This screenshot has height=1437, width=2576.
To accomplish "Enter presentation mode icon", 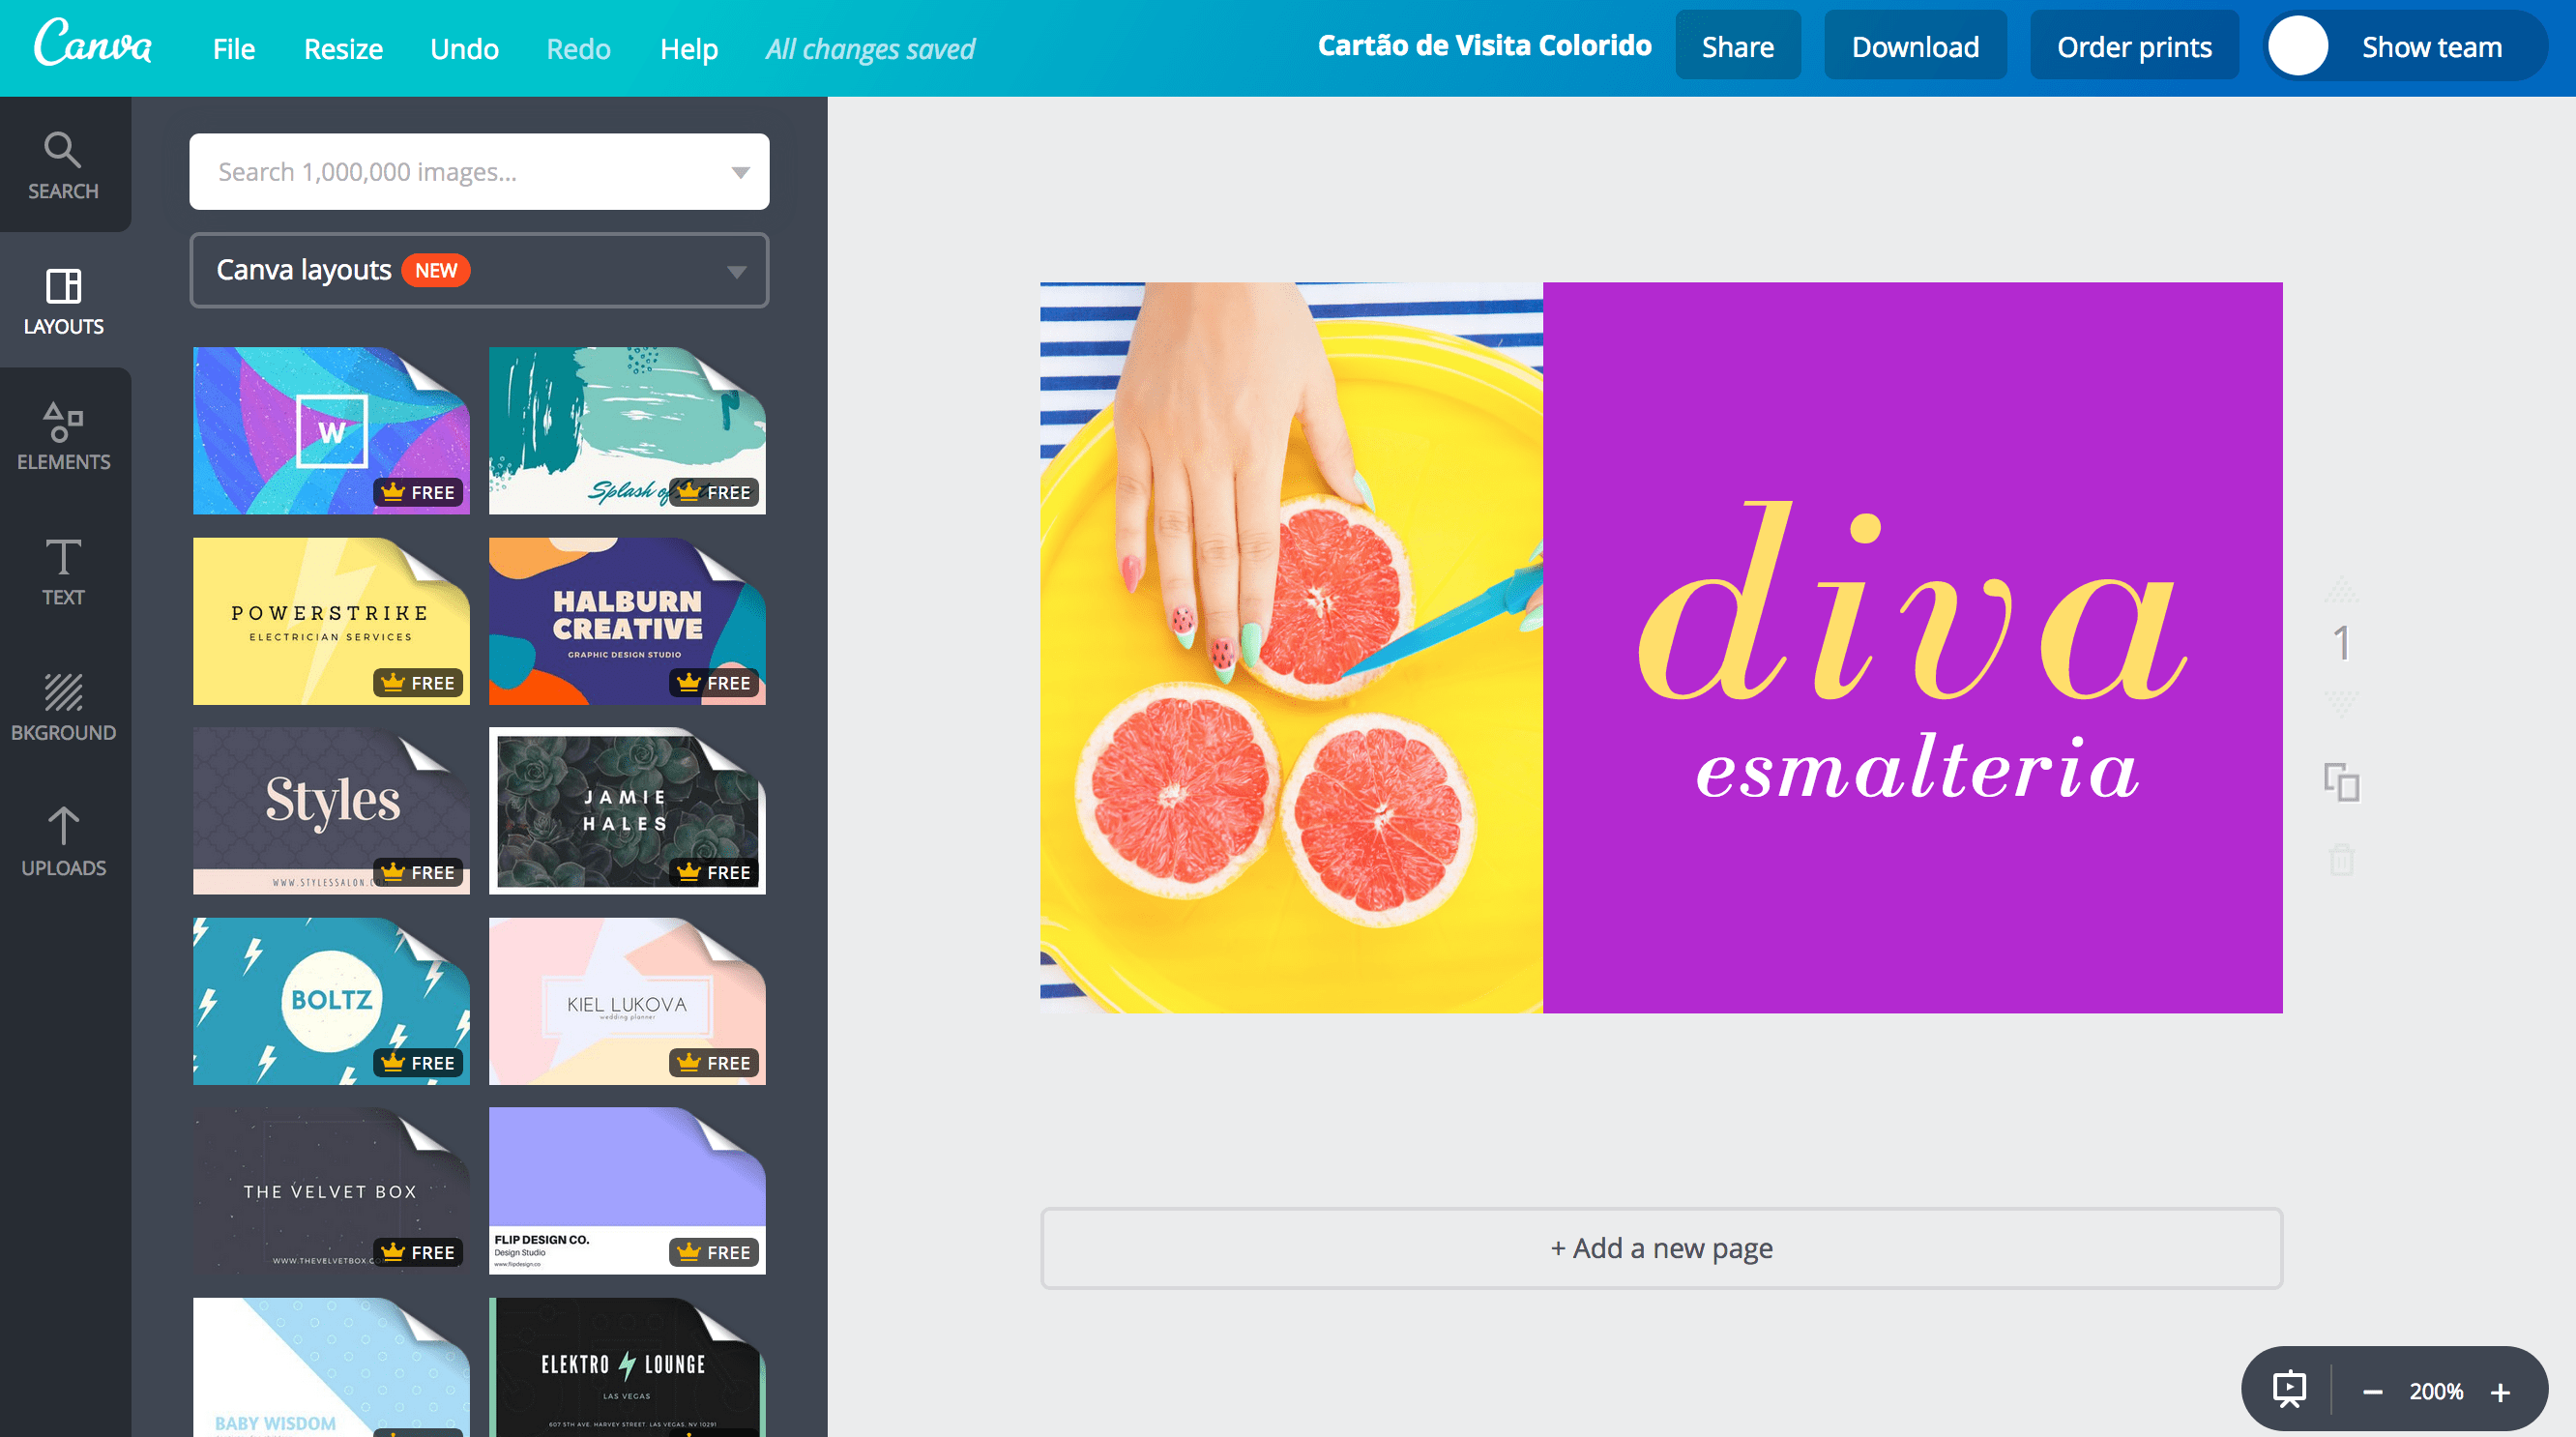I will [2290, 1390].
